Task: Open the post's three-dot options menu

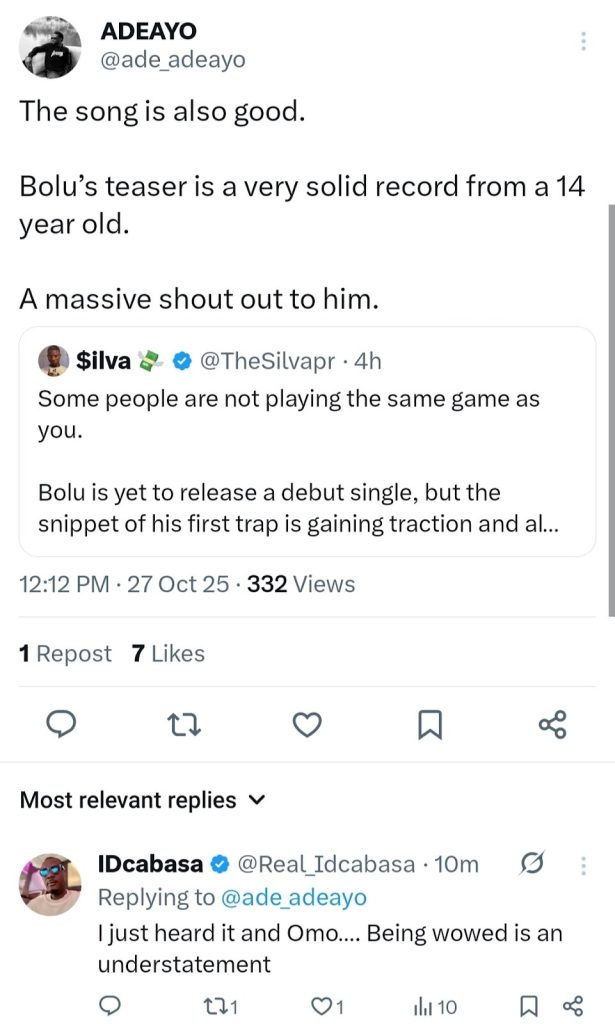Action: [584, 42]
